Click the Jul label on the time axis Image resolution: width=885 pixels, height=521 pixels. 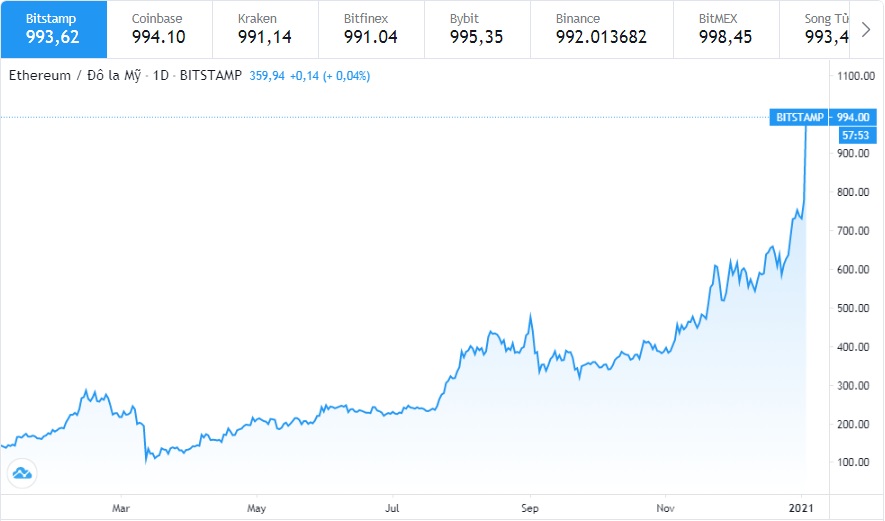(x=392, y=508)
